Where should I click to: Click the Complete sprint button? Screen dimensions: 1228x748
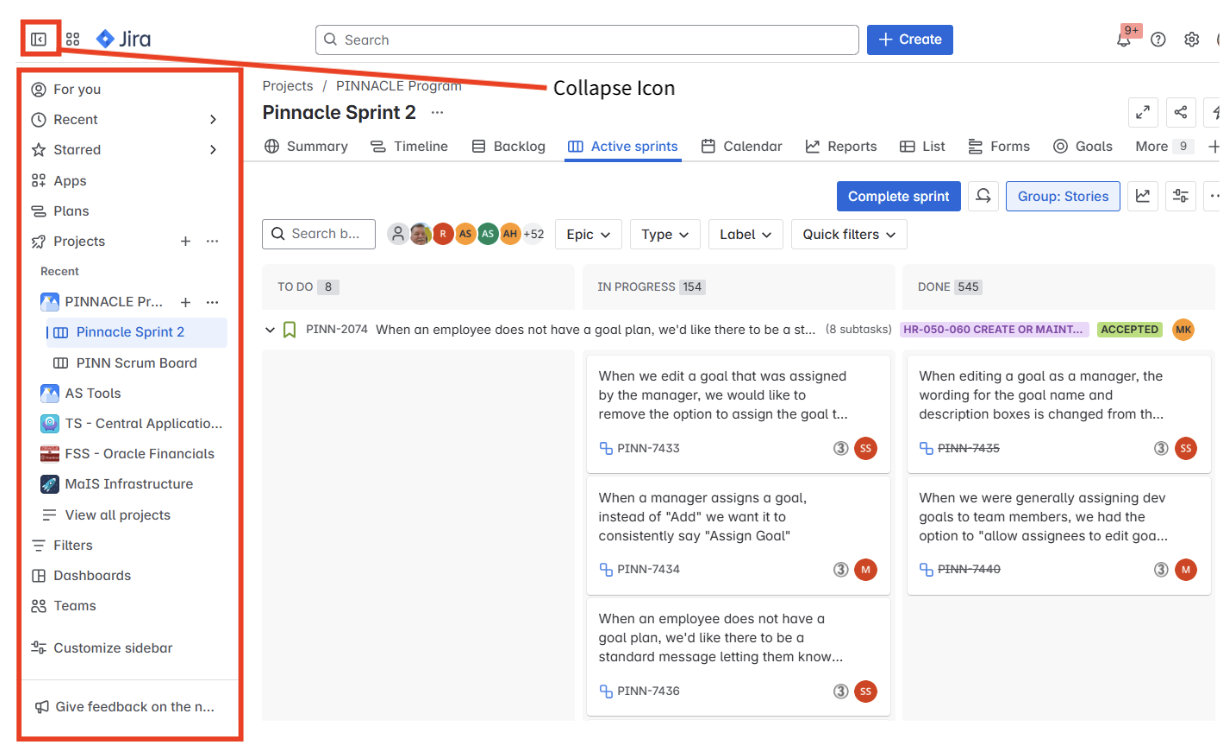(898, 196)
